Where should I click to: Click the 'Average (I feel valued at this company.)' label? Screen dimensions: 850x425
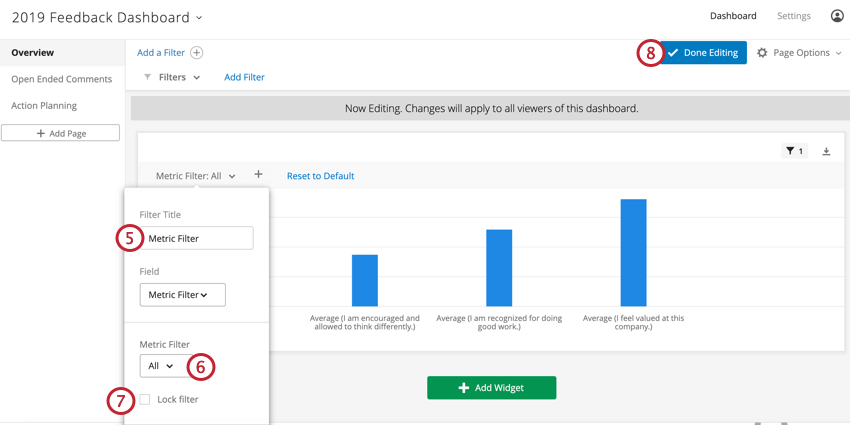coord(633,323)
